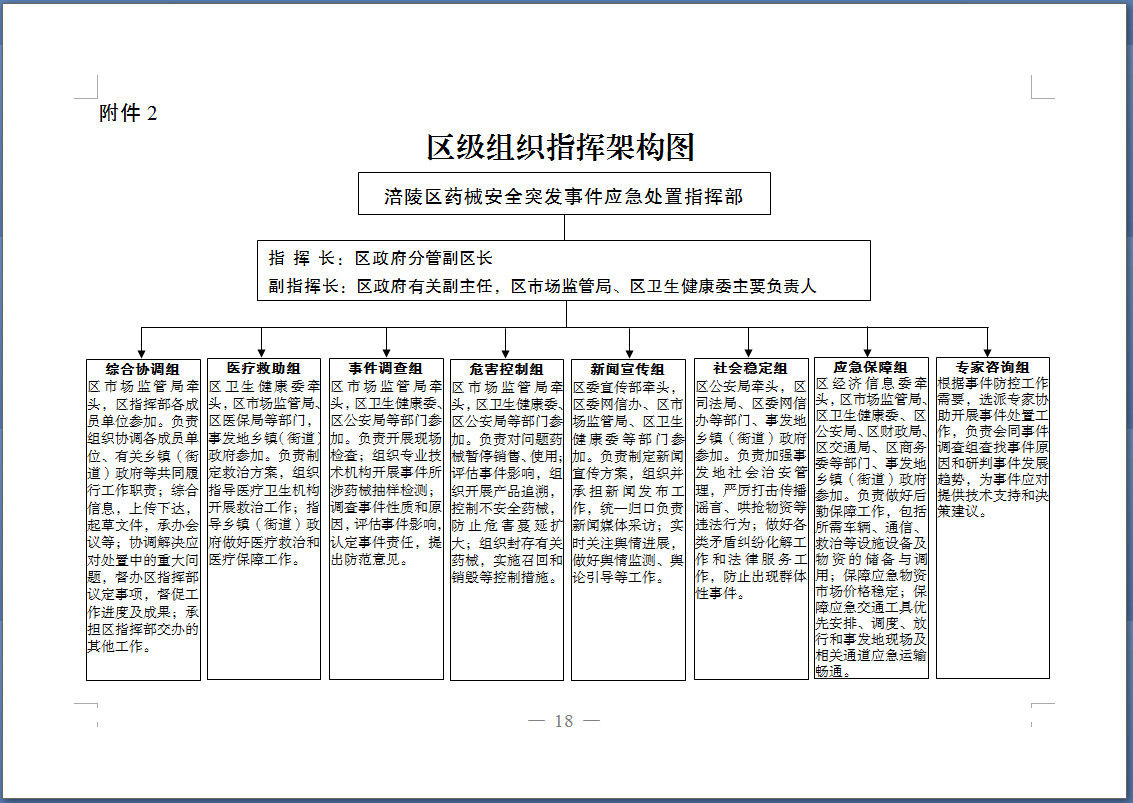Click the text 论引导等工作 in 新闻宣传组 box
This screenshot has width=1133, height=803.
click(617, 577)
